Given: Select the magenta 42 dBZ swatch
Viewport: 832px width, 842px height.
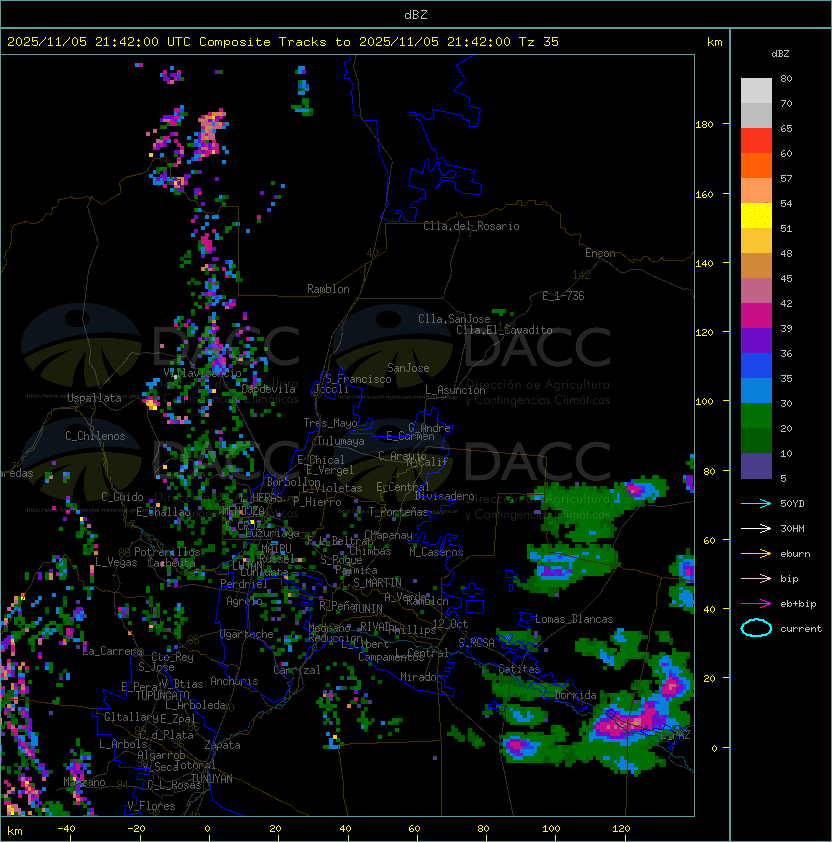Looking at the screenshot, I should (756, 316).
